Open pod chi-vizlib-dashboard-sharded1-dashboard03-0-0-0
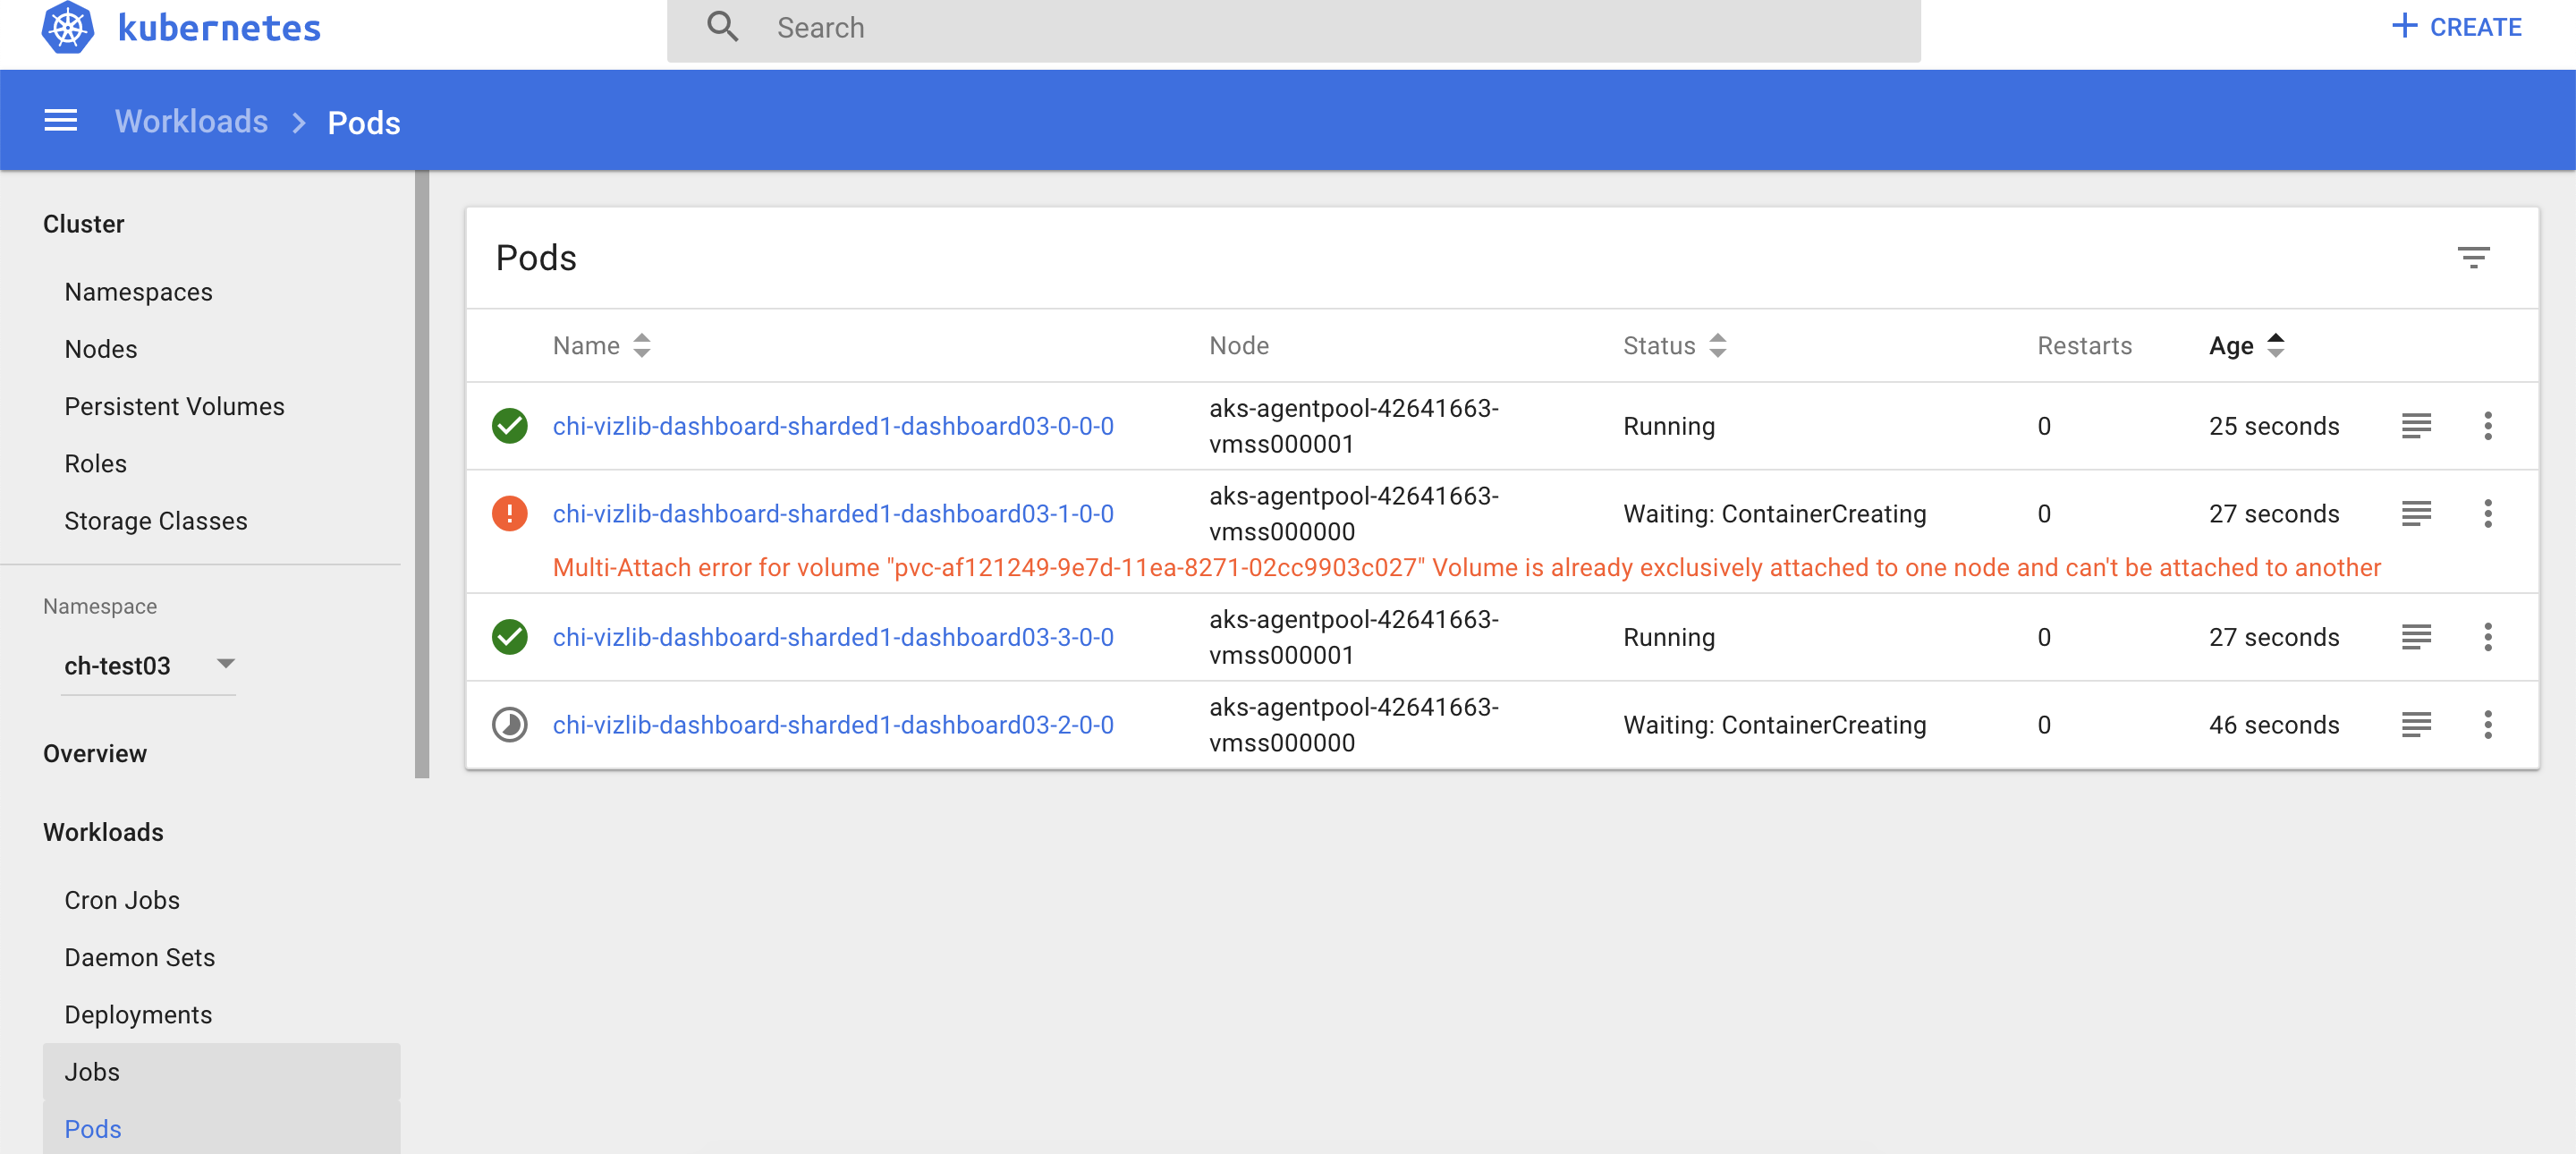This screenshot has height=1154, width=2576. click(833, 425)
